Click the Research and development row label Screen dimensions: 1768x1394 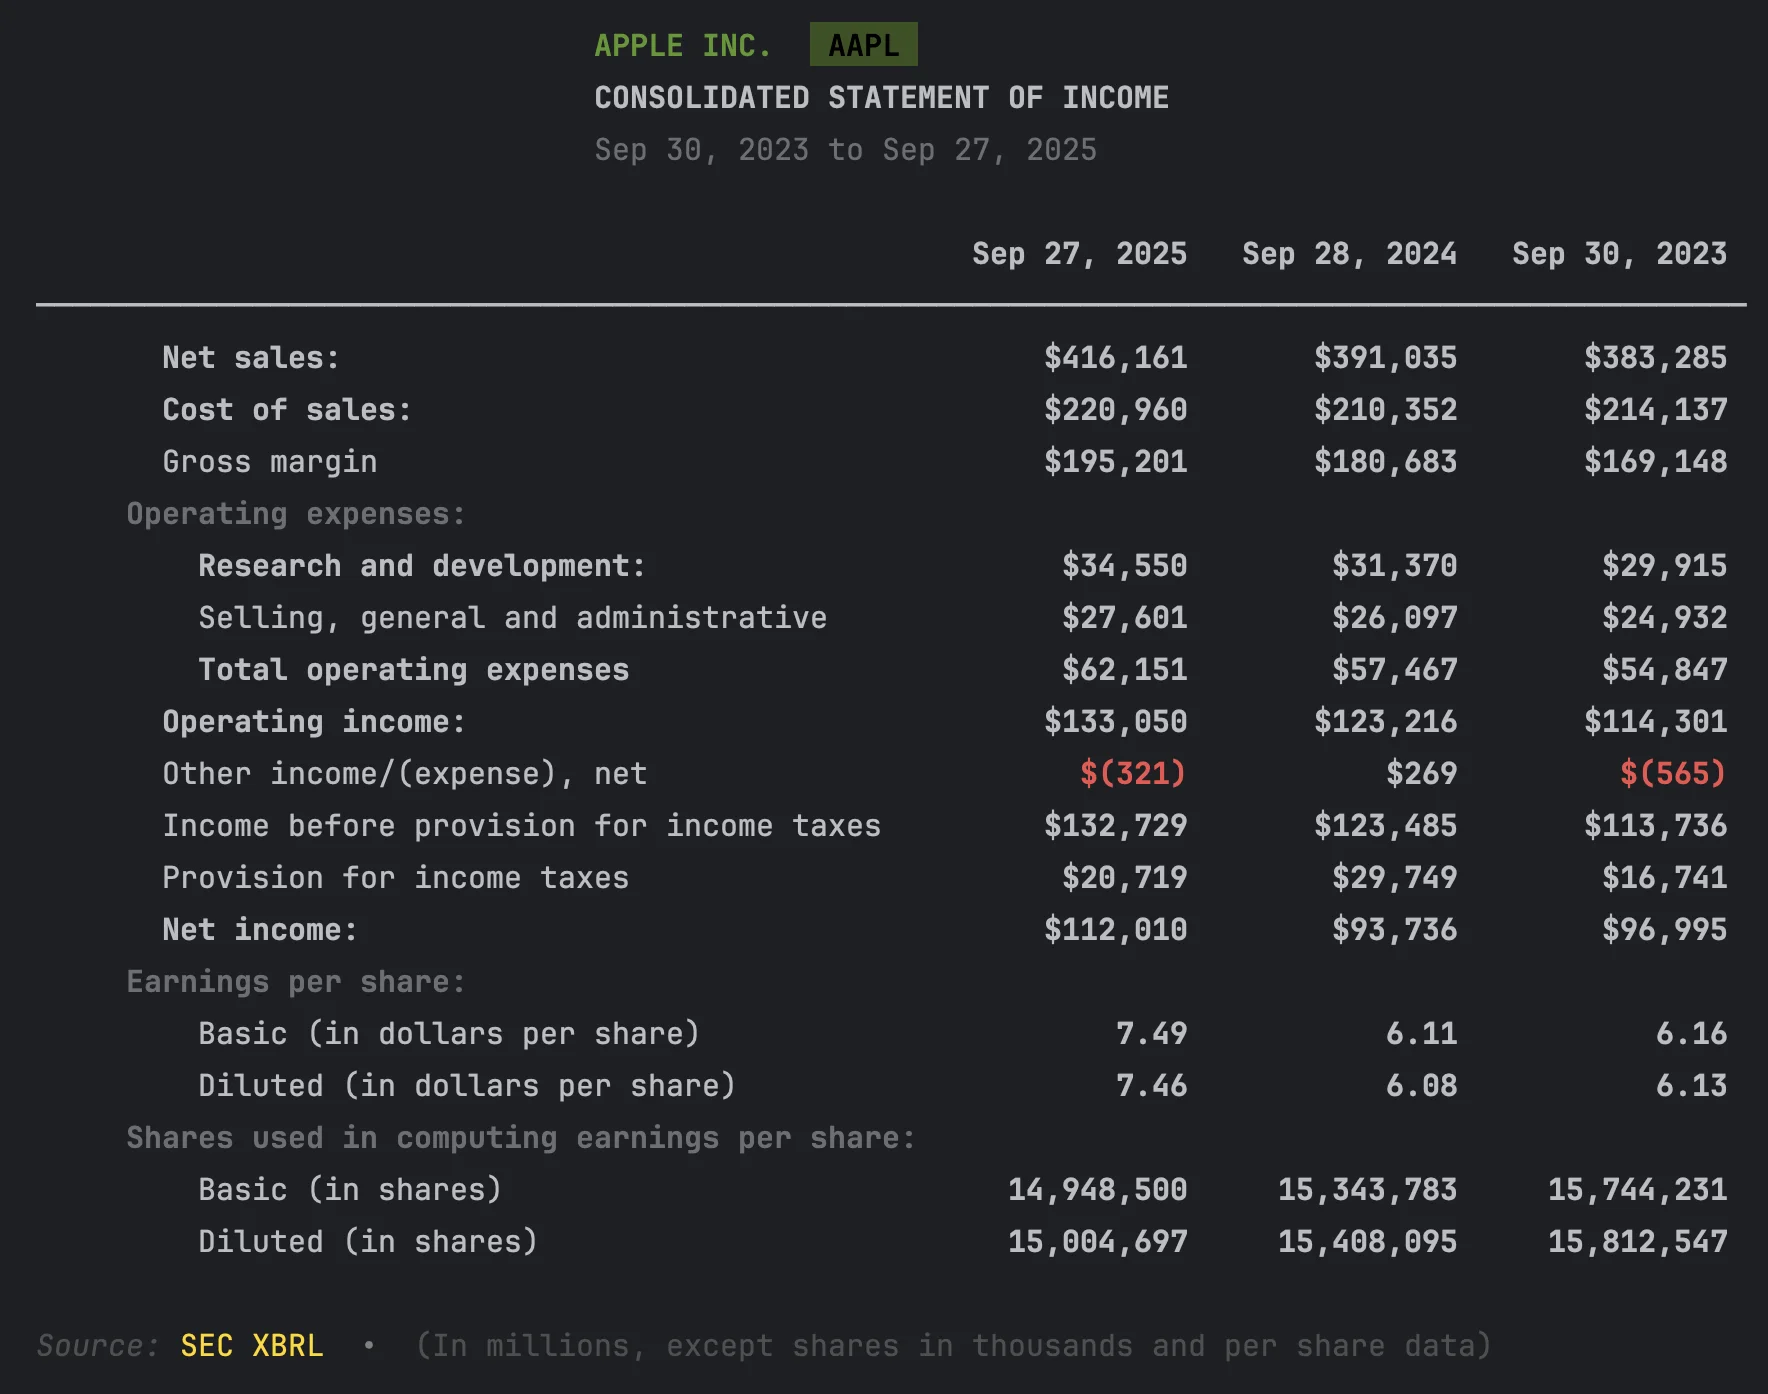(422, 566)
